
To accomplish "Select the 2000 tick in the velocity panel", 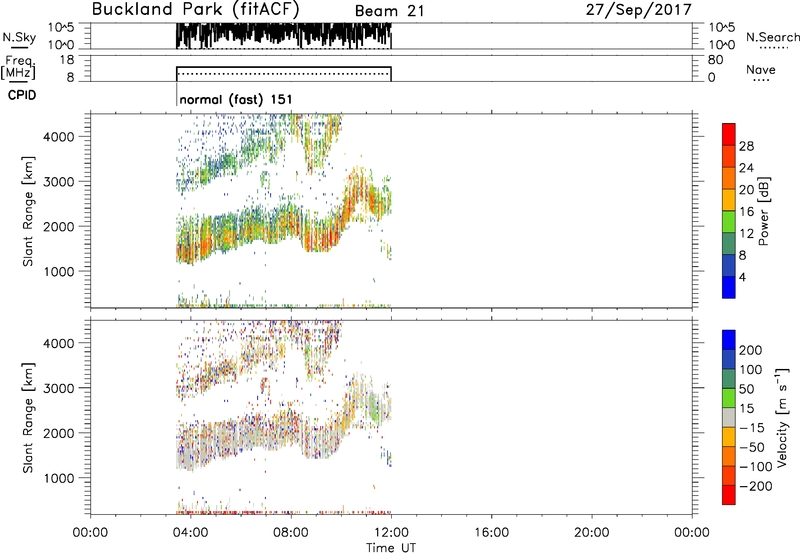I will [x=59, y=433].
